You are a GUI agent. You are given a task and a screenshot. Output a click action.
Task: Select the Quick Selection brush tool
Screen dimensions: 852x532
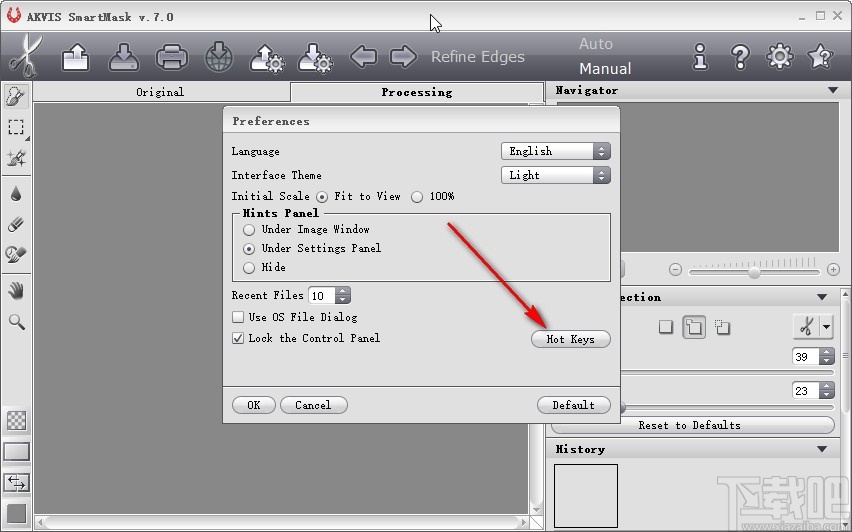pos(16,96)
